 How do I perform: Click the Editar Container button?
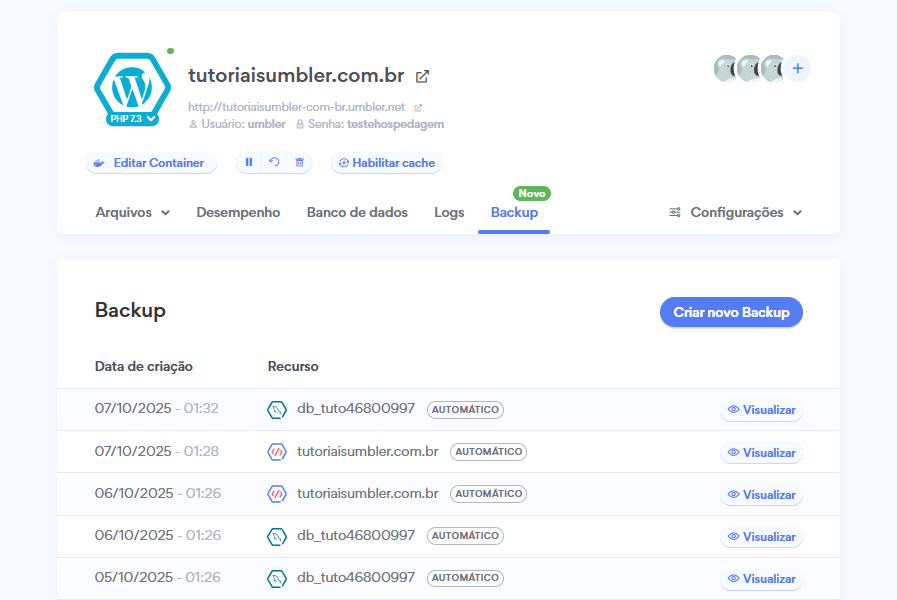(150, 163)
